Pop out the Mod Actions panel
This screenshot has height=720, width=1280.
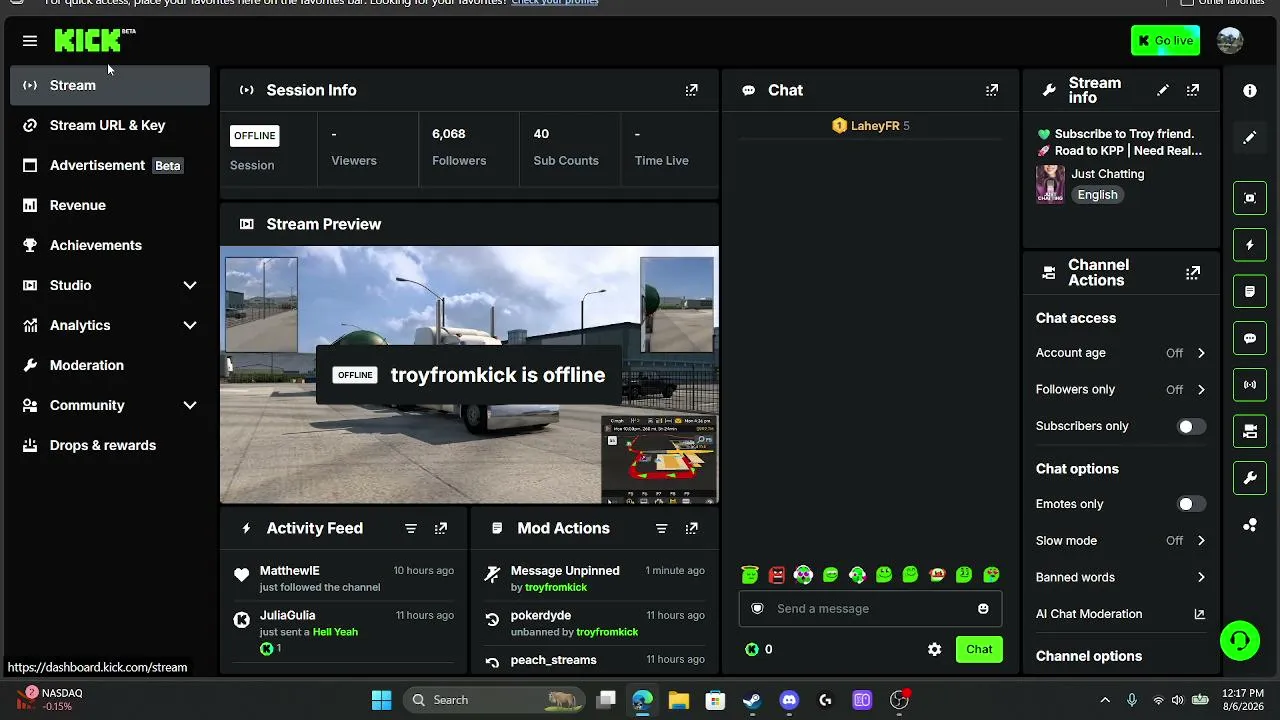click(691, 528)
